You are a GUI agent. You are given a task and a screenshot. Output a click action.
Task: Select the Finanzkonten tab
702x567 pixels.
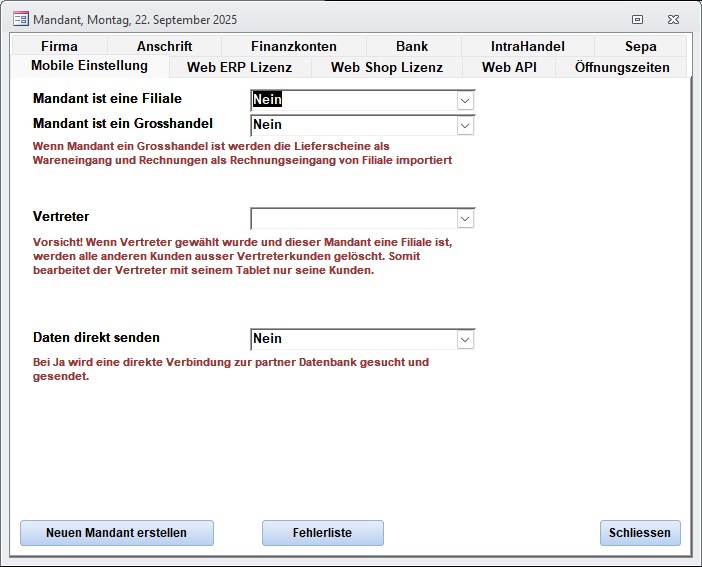click(x=293, y=46)
